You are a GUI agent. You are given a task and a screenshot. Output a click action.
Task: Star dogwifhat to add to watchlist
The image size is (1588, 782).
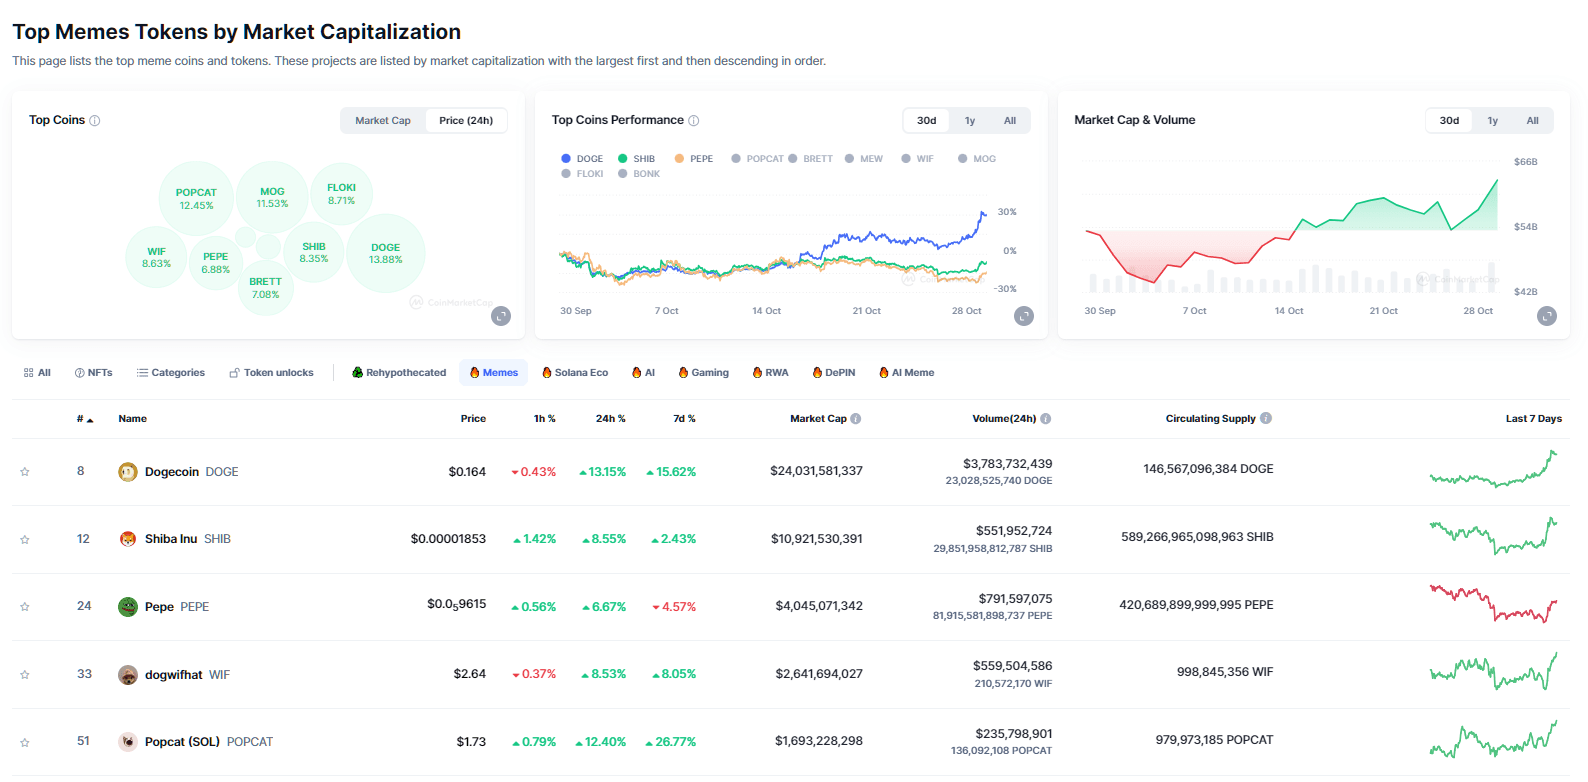pos(25,675)
